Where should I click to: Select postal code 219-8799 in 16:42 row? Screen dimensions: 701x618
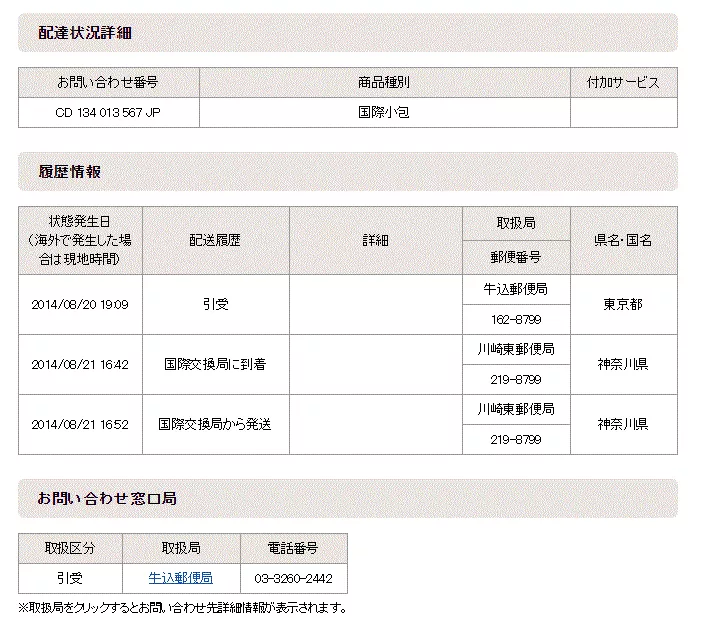(516, 380)
